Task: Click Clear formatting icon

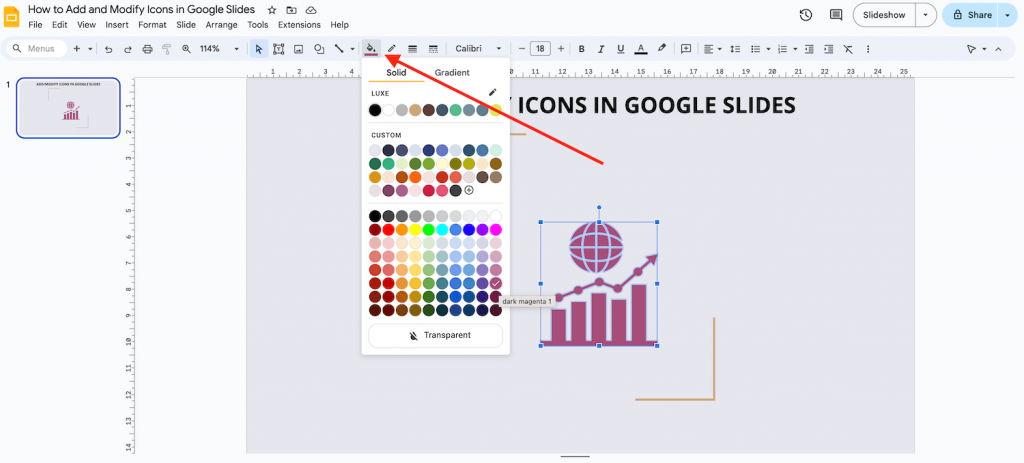Action: 848,49
